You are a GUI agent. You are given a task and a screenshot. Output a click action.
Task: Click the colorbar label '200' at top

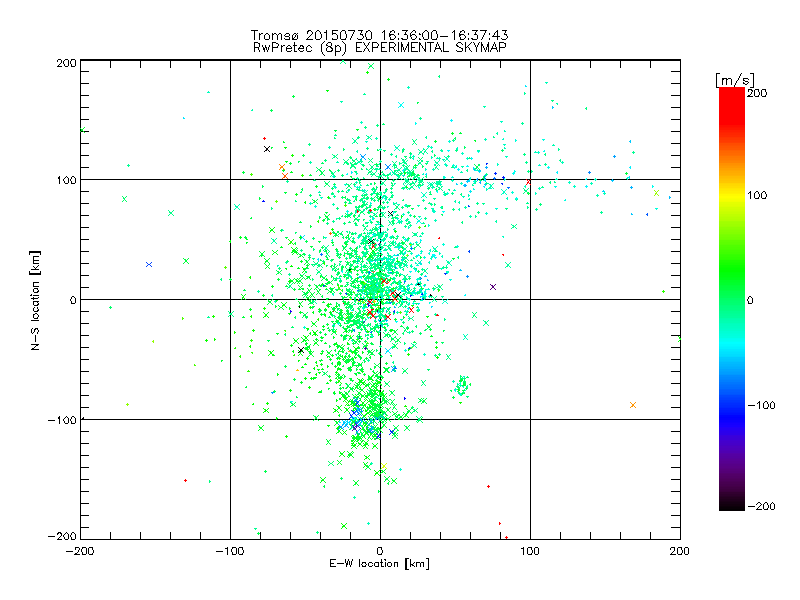(757, 93)
